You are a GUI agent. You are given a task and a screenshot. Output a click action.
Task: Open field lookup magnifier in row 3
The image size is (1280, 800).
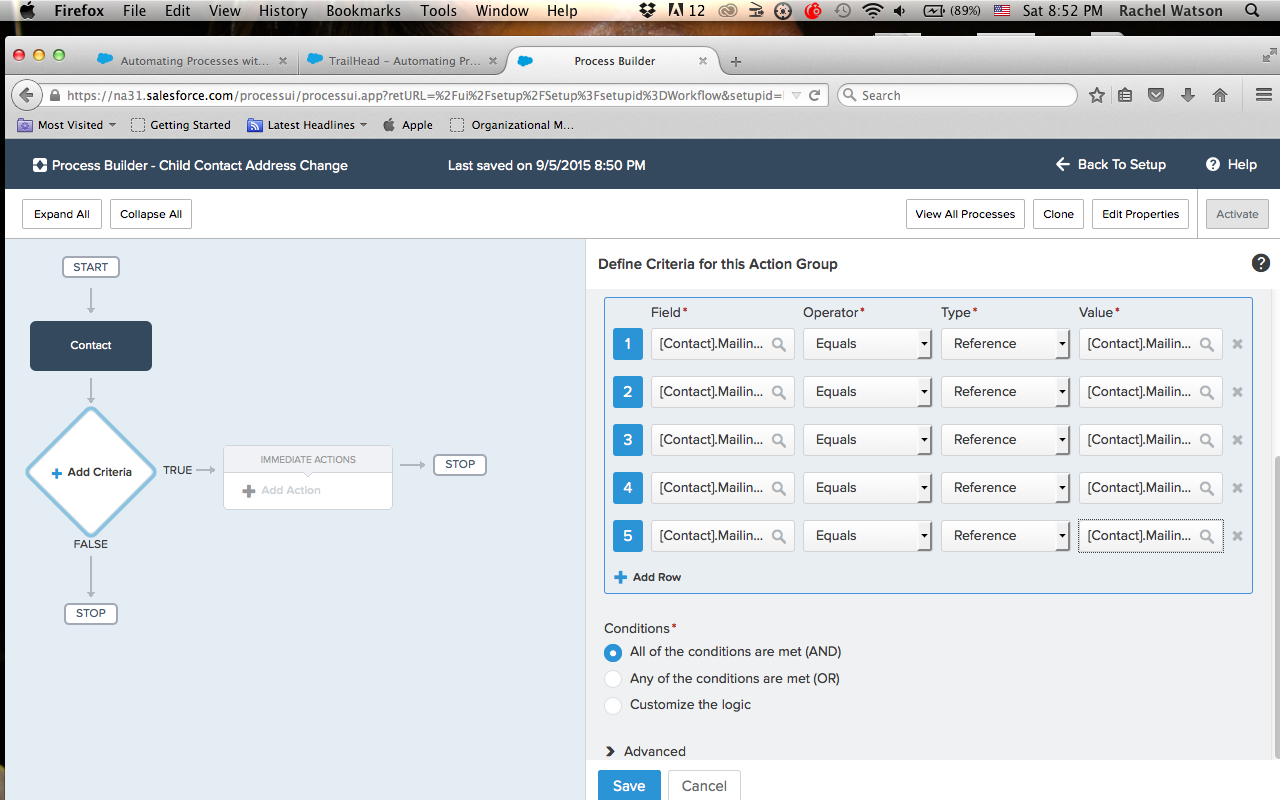point(779,440)
